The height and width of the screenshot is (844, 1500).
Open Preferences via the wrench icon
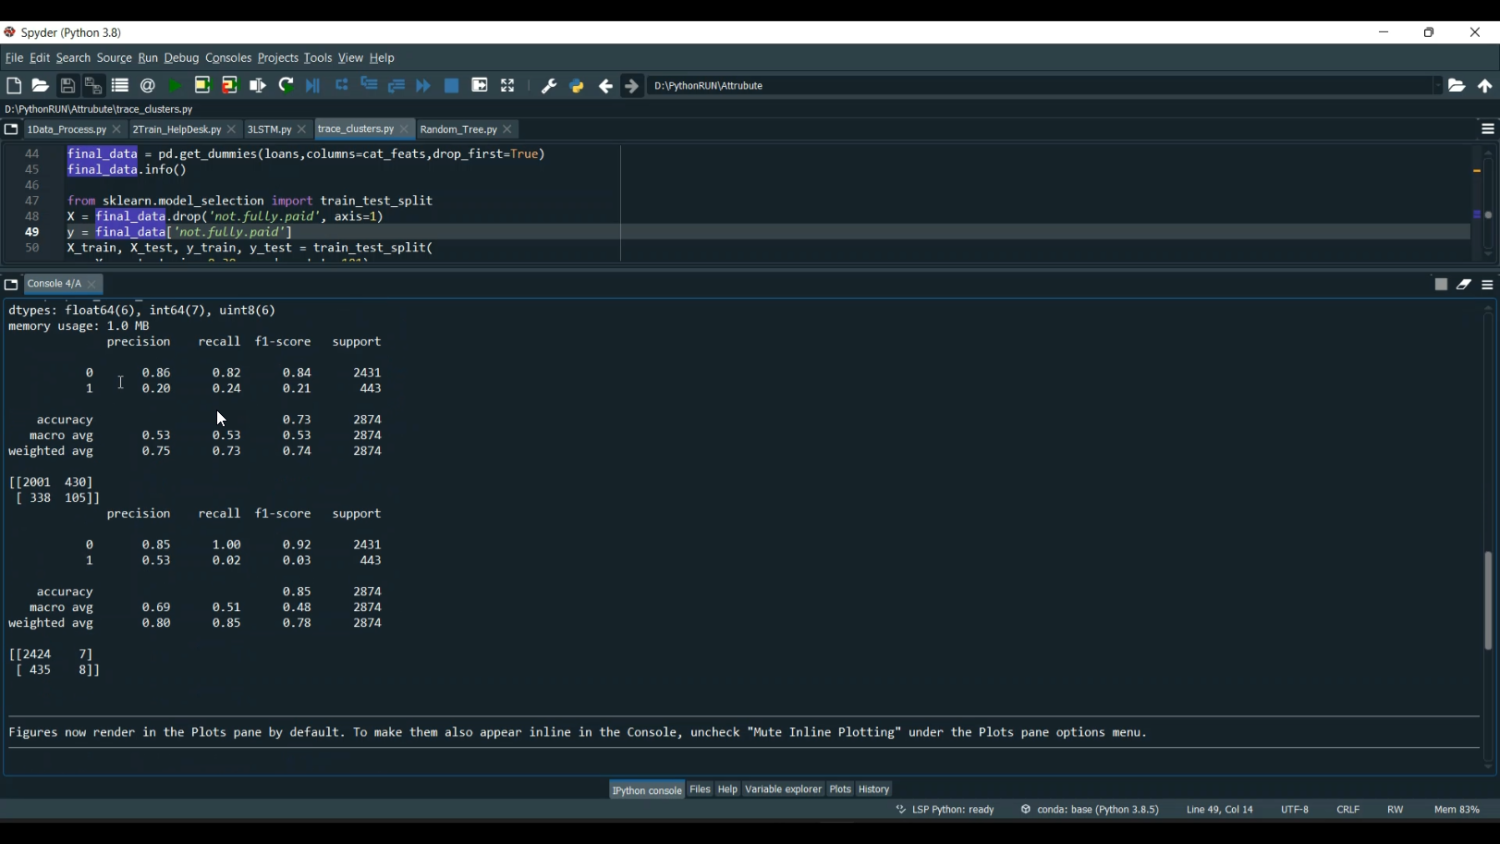click(549, 86)
